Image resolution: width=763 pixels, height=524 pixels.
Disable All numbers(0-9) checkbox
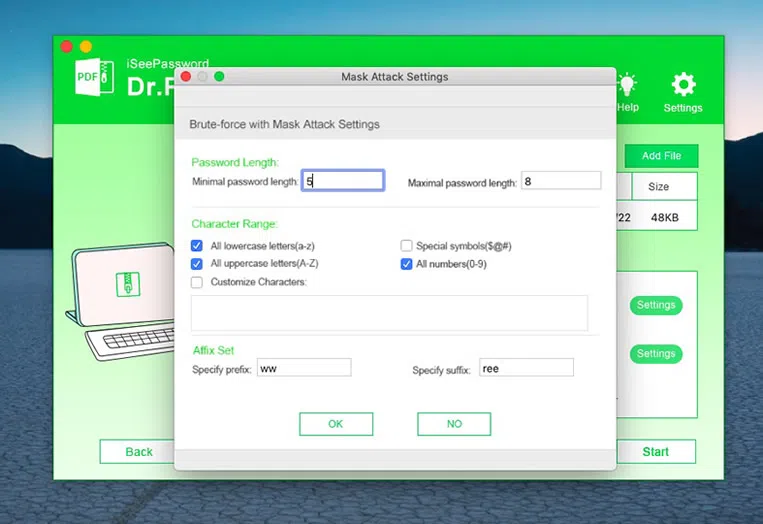pyautogui.click(x=407, y=264)
